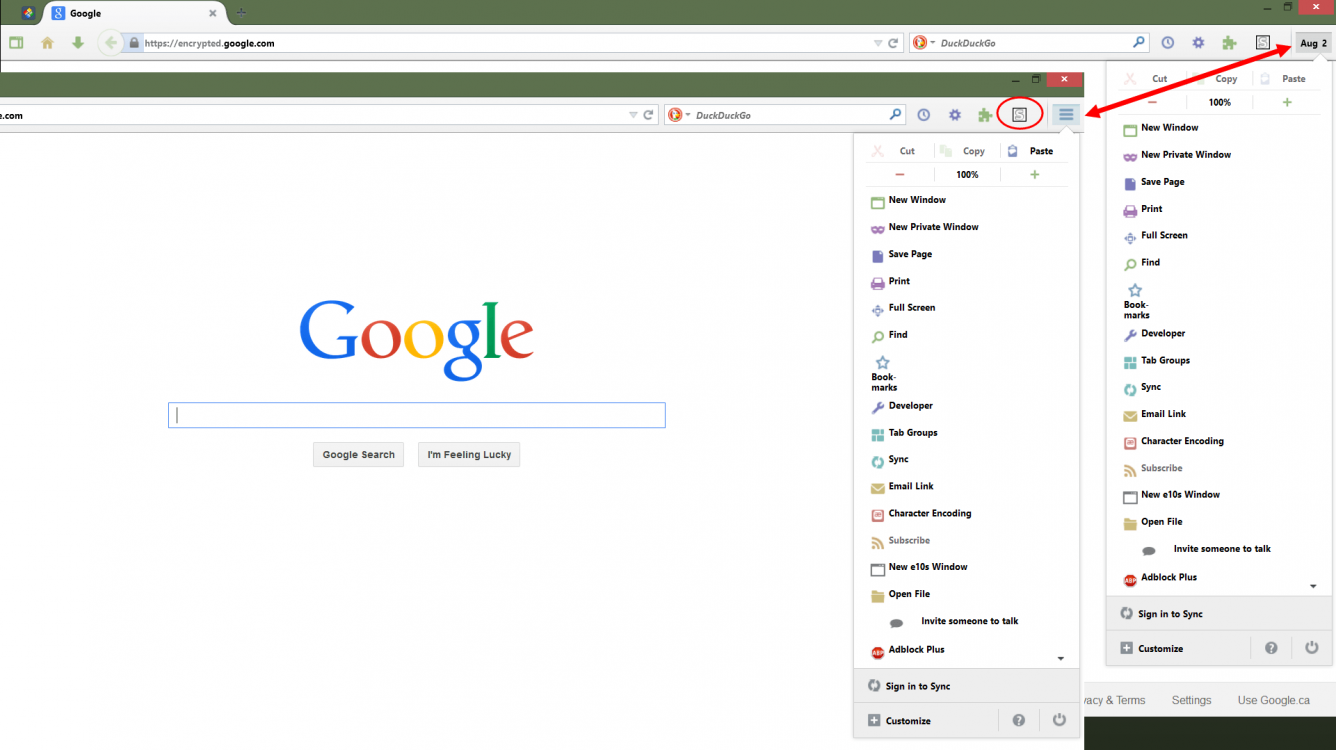Click the S add-on icon in back window toolbar
Image resolution: width=1336 pixels, height=750 pixels.
tap(1263, 43)
